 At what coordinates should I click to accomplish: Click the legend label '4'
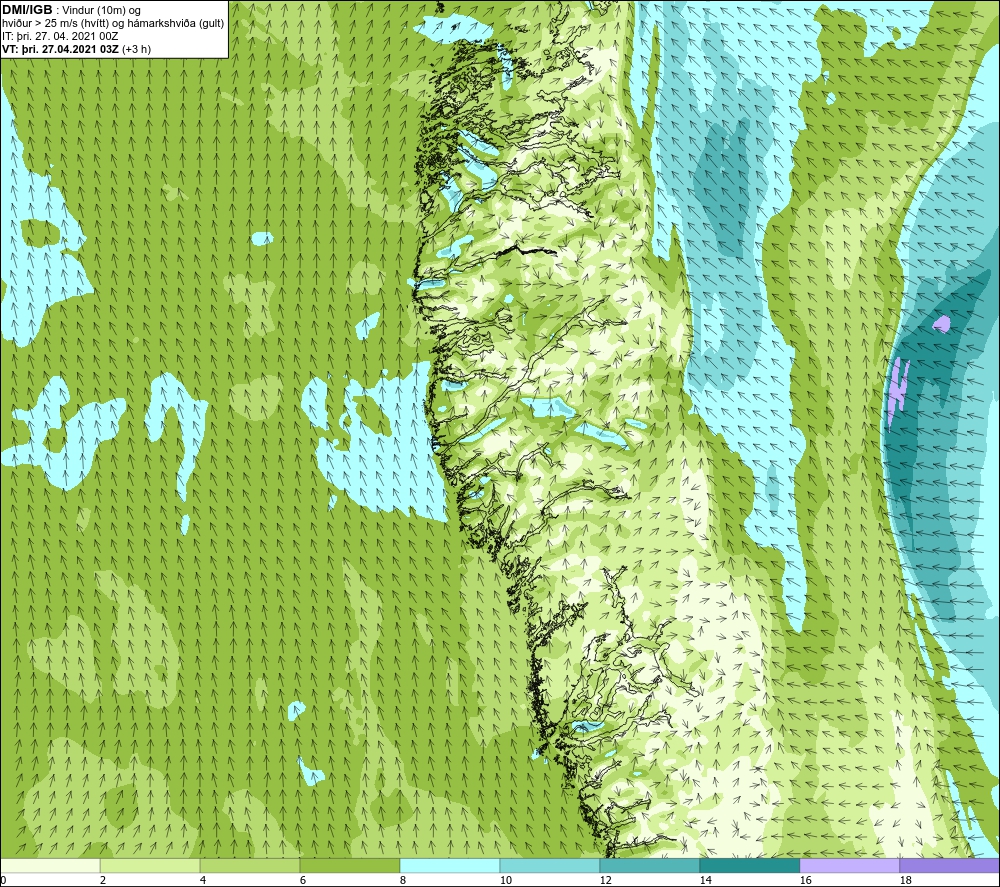[x=203, y=880]
